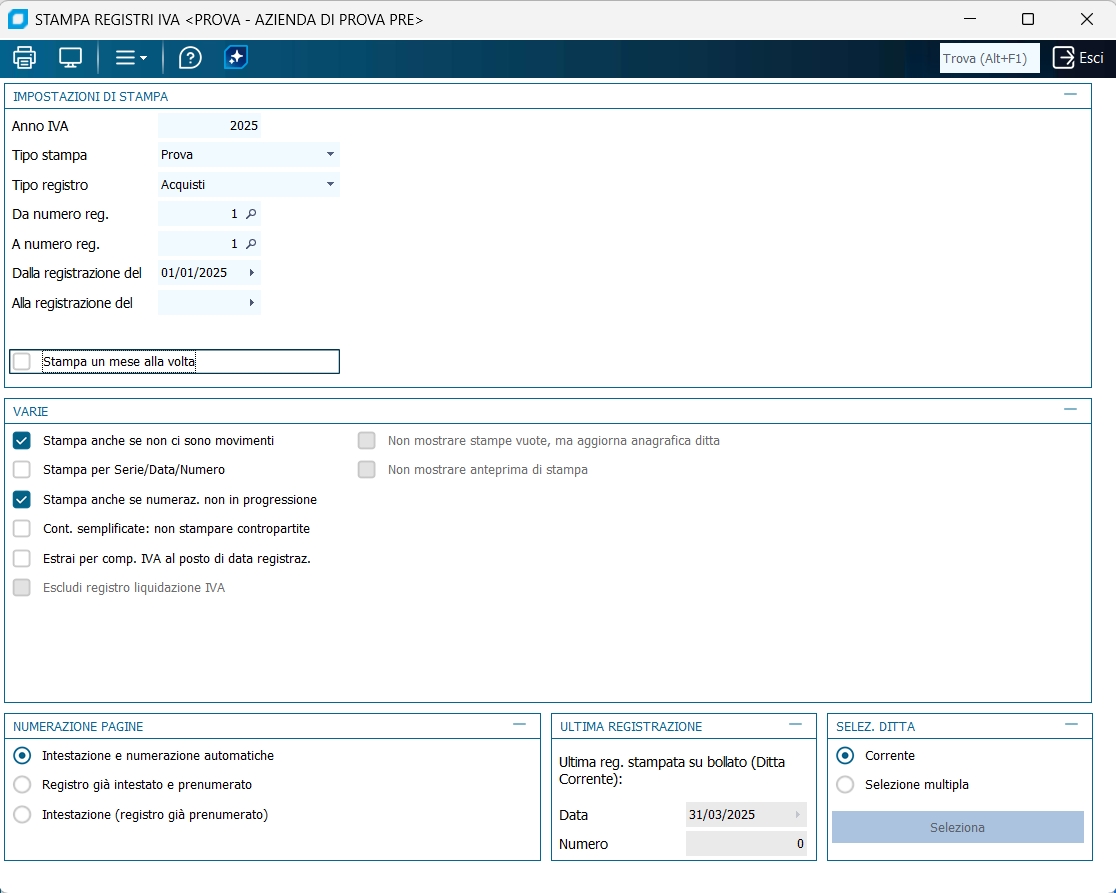Image resolution: width=1116 pixels, height=893 pixels.
Task: Enable Stampa un mese alla volta
Action: click(22, 362)
